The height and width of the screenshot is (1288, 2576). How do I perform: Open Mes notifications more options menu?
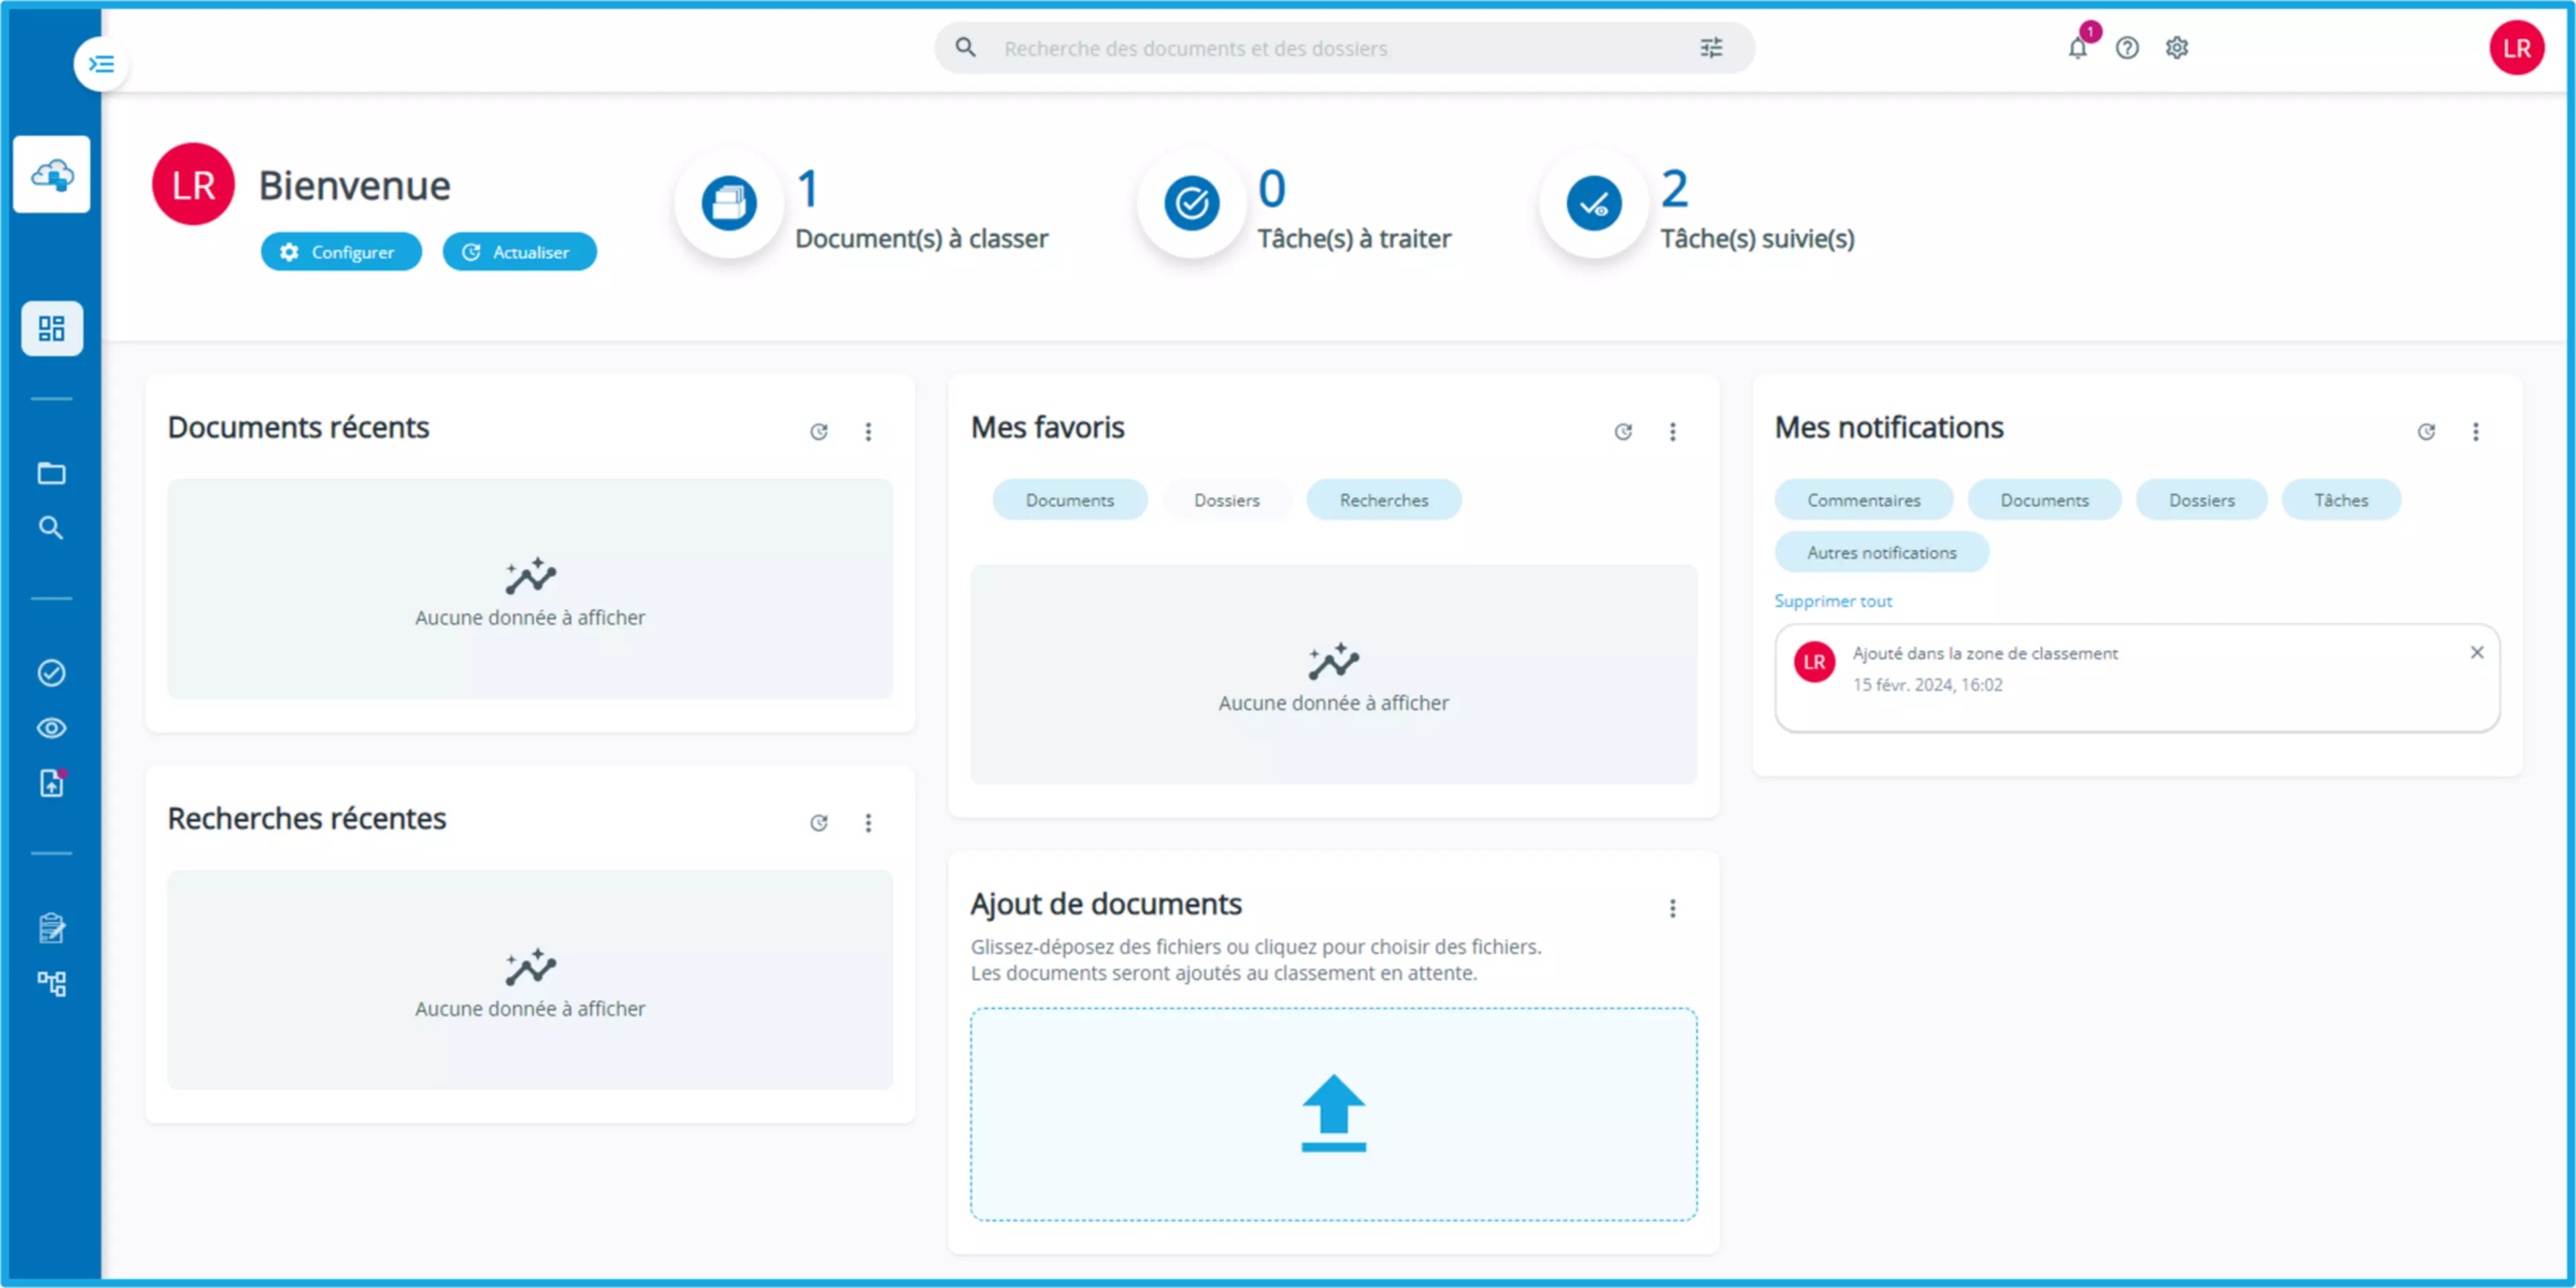point(2476,432)
